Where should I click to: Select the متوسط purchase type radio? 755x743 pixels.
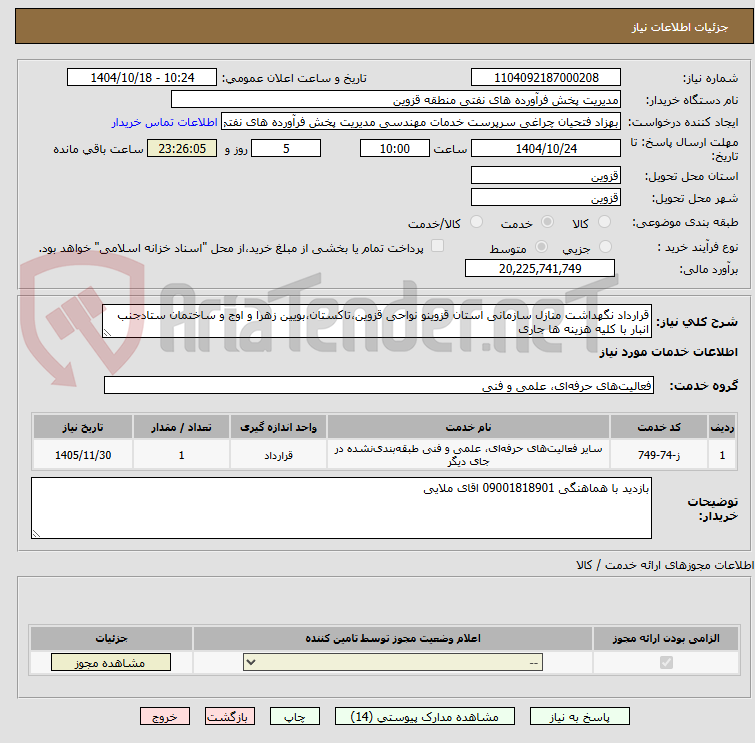tap(542, 247)
